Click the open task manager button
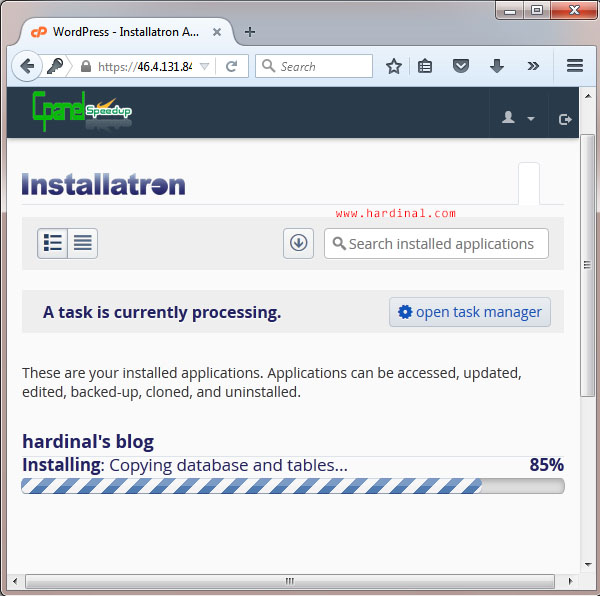 470,312
